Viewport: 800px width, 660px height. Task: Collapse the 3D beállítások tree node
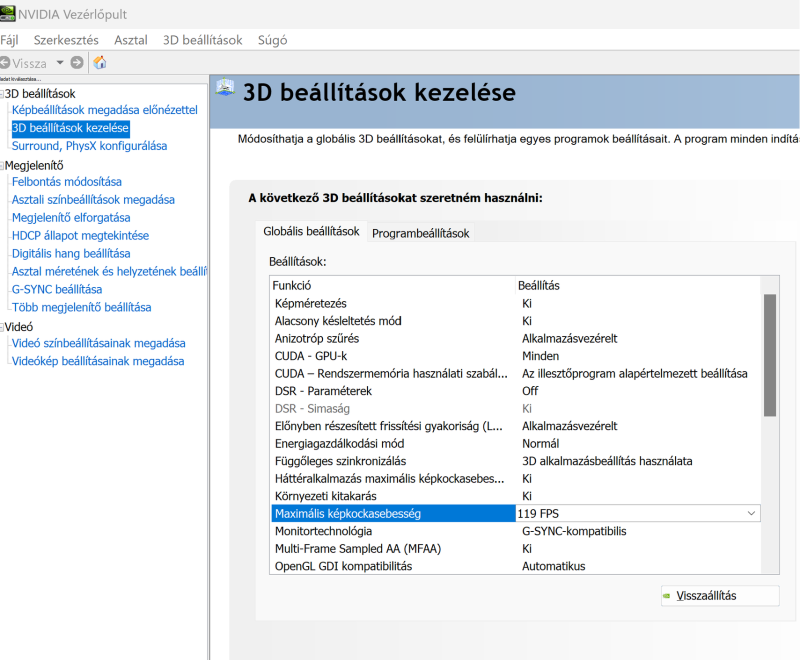point(2,94)
